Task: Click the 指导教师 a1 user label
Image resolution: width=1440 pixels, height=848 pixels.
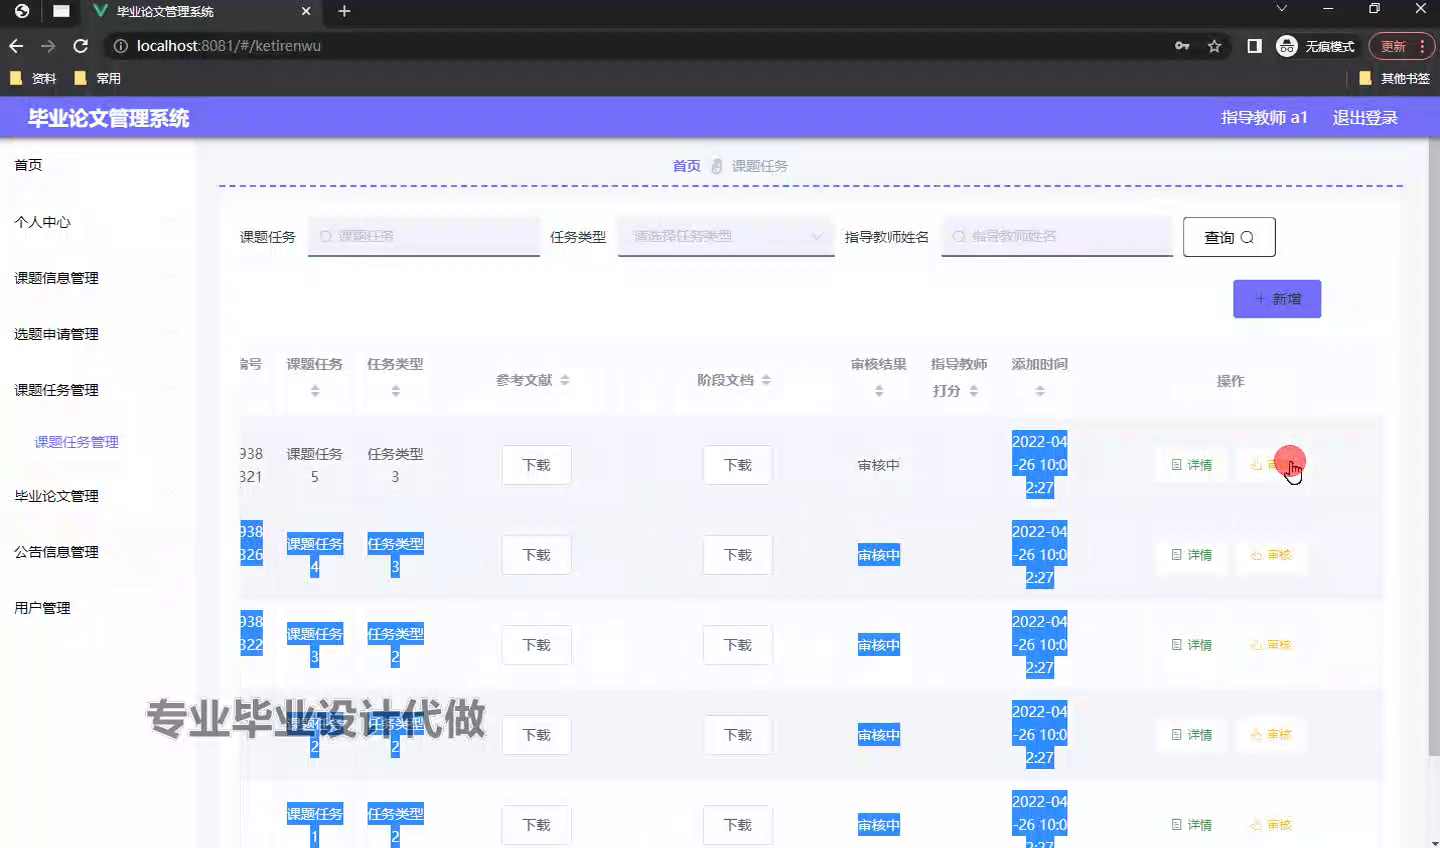Action: click(1264, 118)
